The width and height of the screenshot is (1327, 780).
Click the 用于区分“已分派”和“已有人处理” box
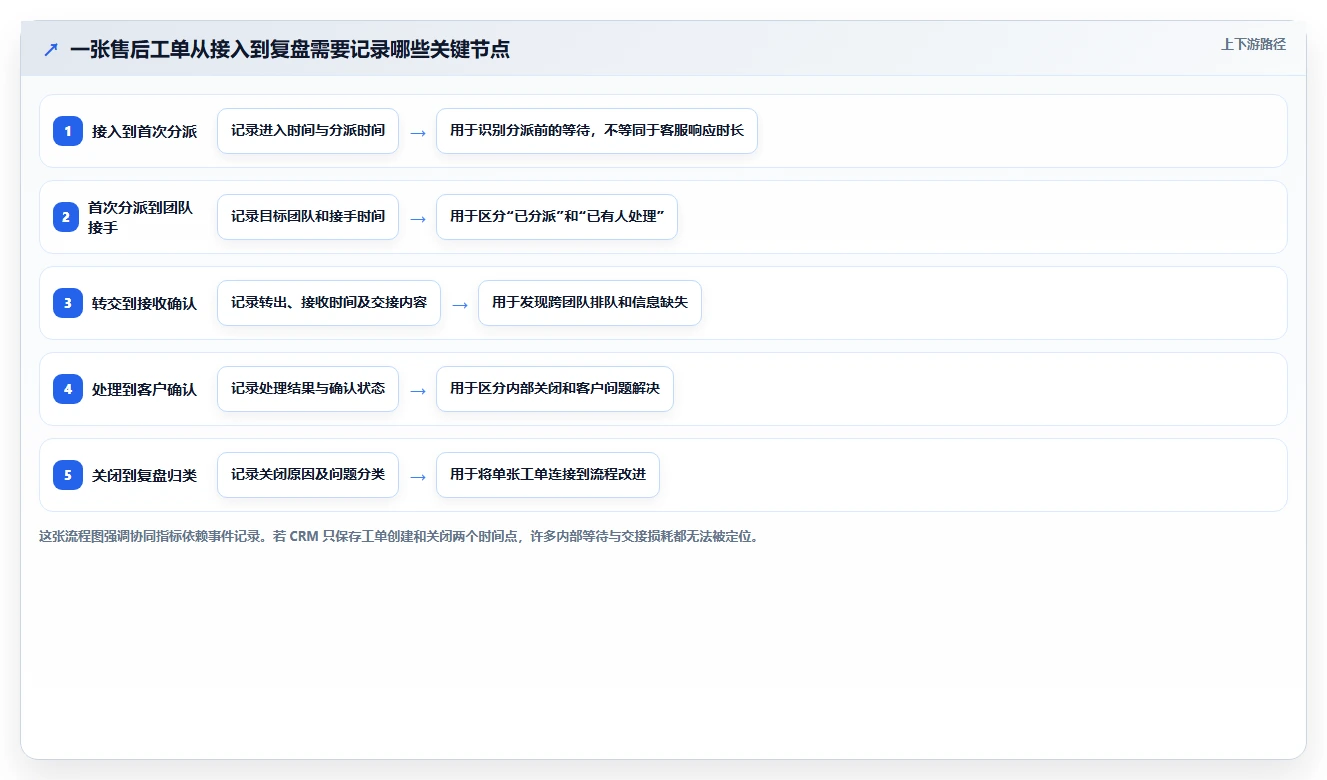[x=557, y=217]
